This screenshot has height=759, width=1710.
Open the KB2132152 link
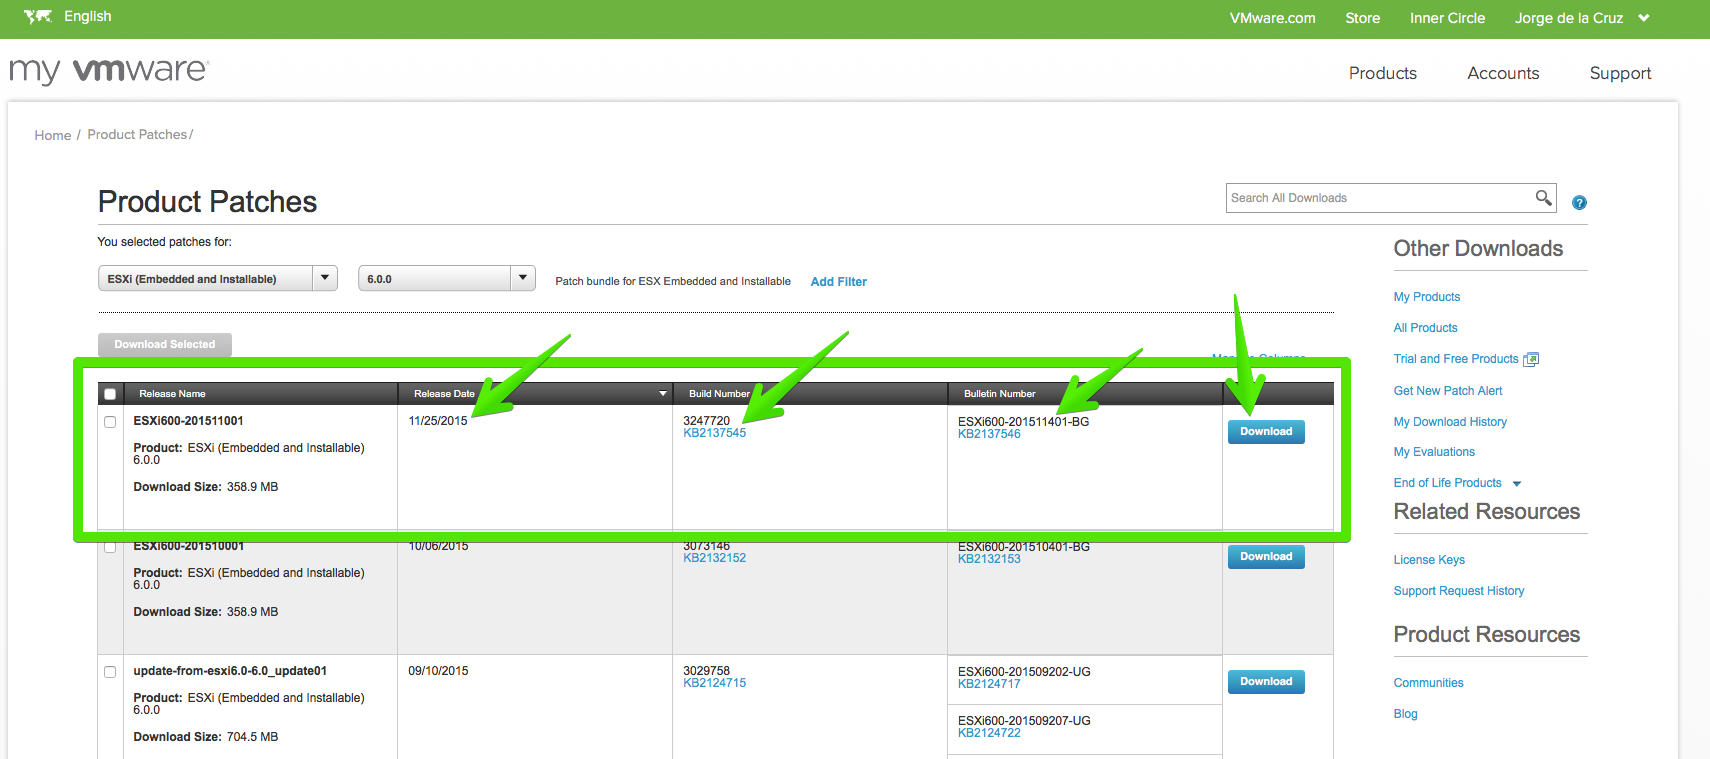(714, 558)
